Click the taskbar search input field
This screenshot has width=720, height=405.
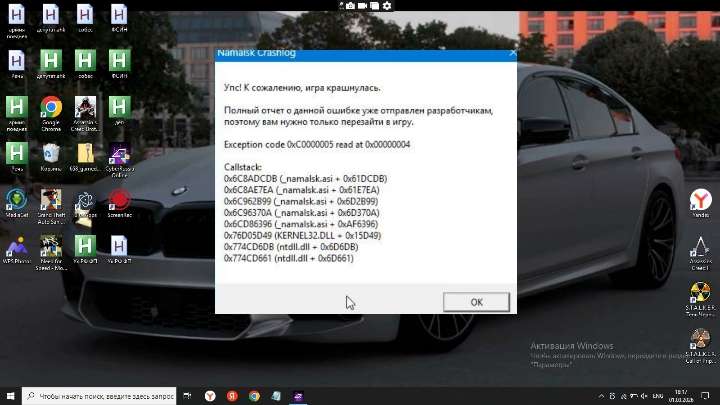point(95,396)
